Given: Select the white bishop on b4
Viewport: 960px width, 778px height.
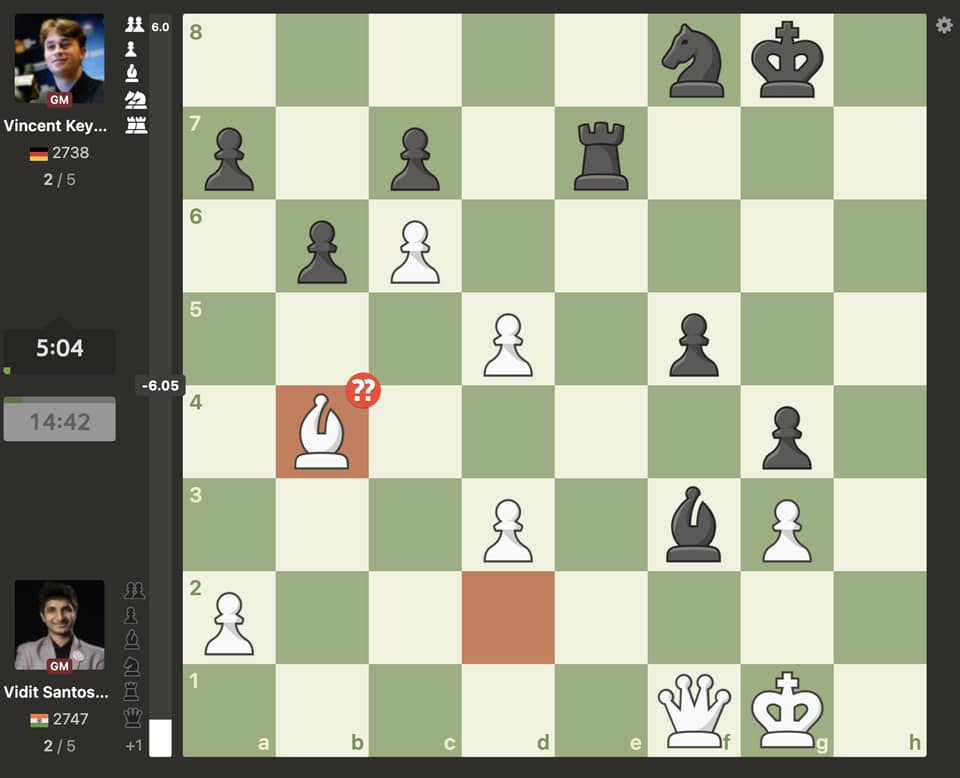Looking at the screenshot, I should pyautogui.click(x=322, y=432).
